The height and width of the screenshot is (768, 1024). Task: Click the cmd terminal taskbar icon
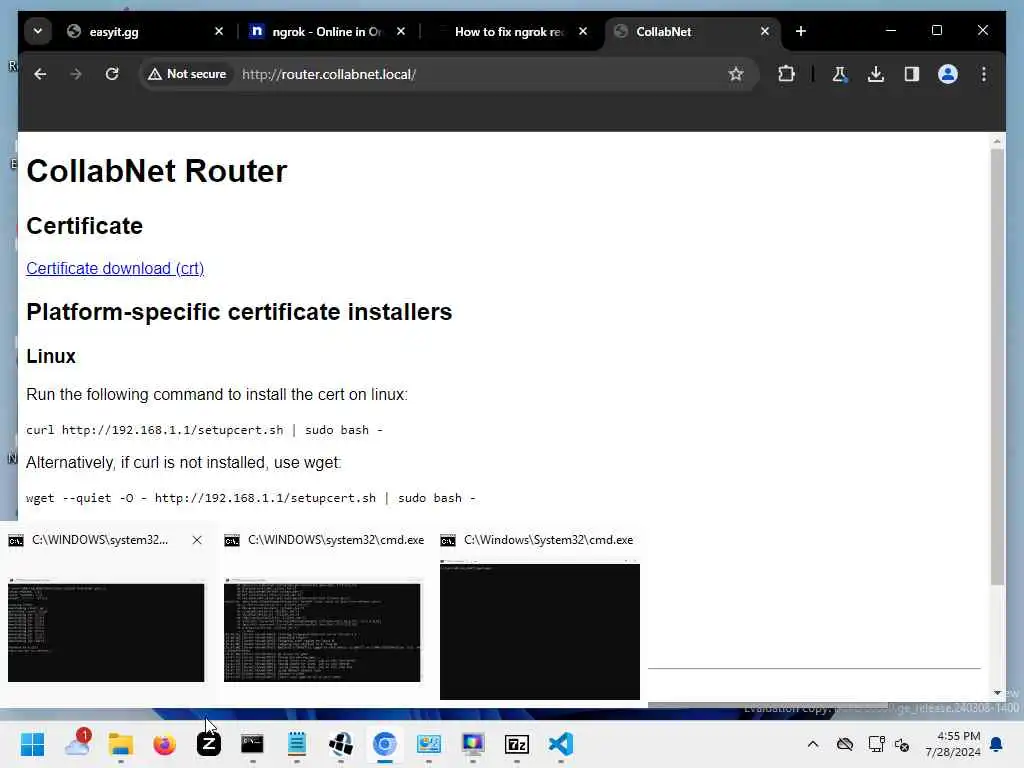click(252, 744)
